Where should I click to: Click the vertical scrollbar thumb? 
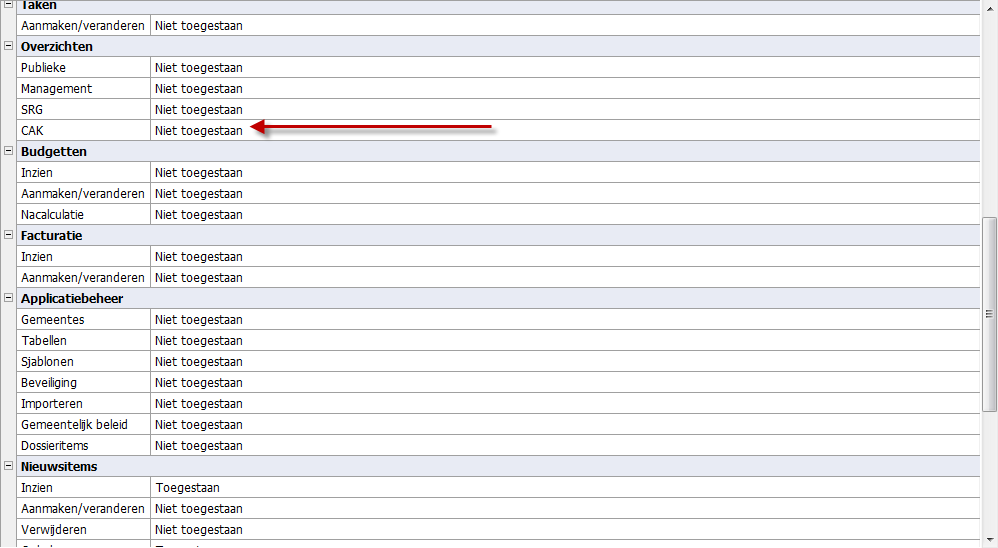click(x=990, y=314)
